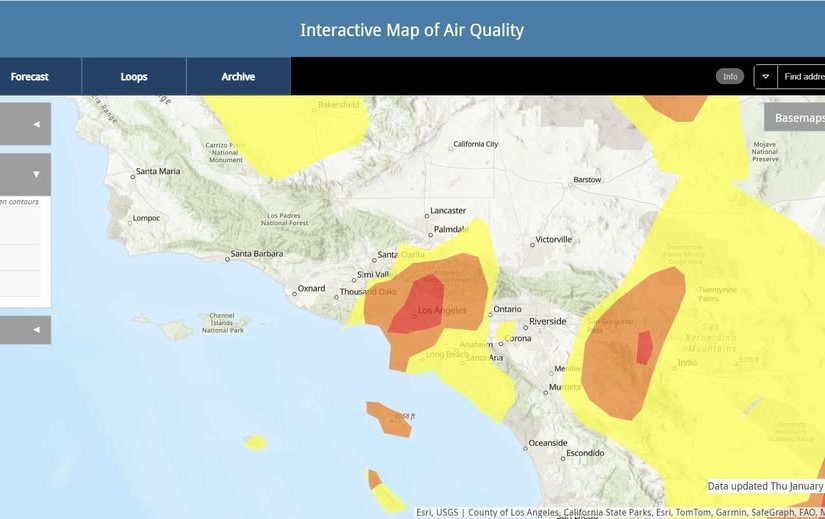825x519 pixels.
Task: Open the Basemaps panel
Action: click(797, 118)
